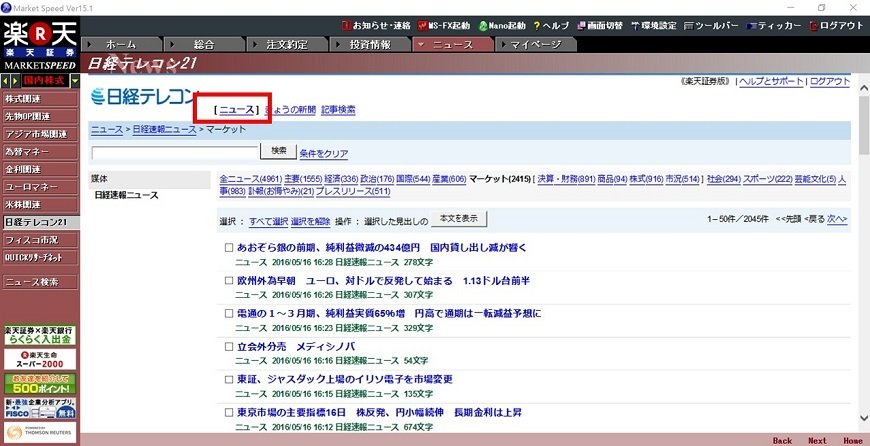
Task: Open the 記事検索 link
Action: 338,110
